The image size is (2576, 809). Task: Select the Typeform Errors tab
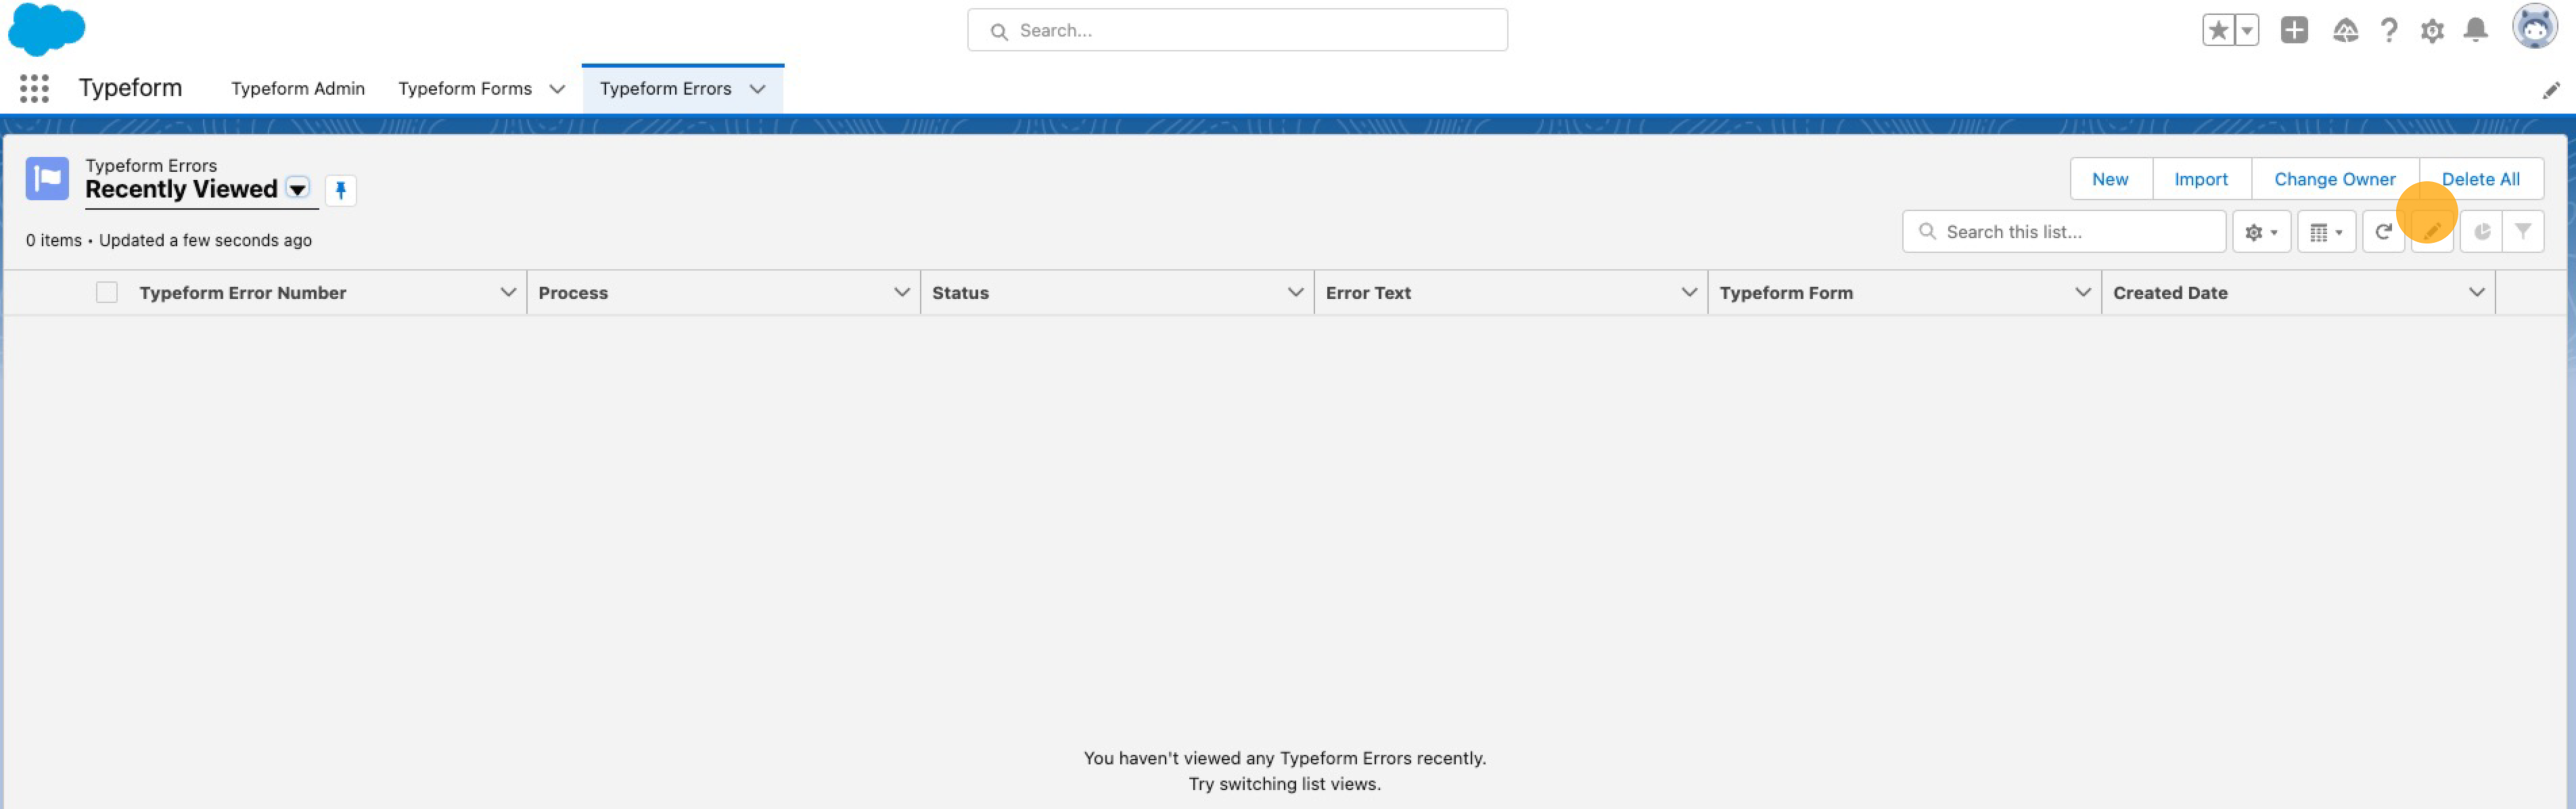[x=665, y=89]
